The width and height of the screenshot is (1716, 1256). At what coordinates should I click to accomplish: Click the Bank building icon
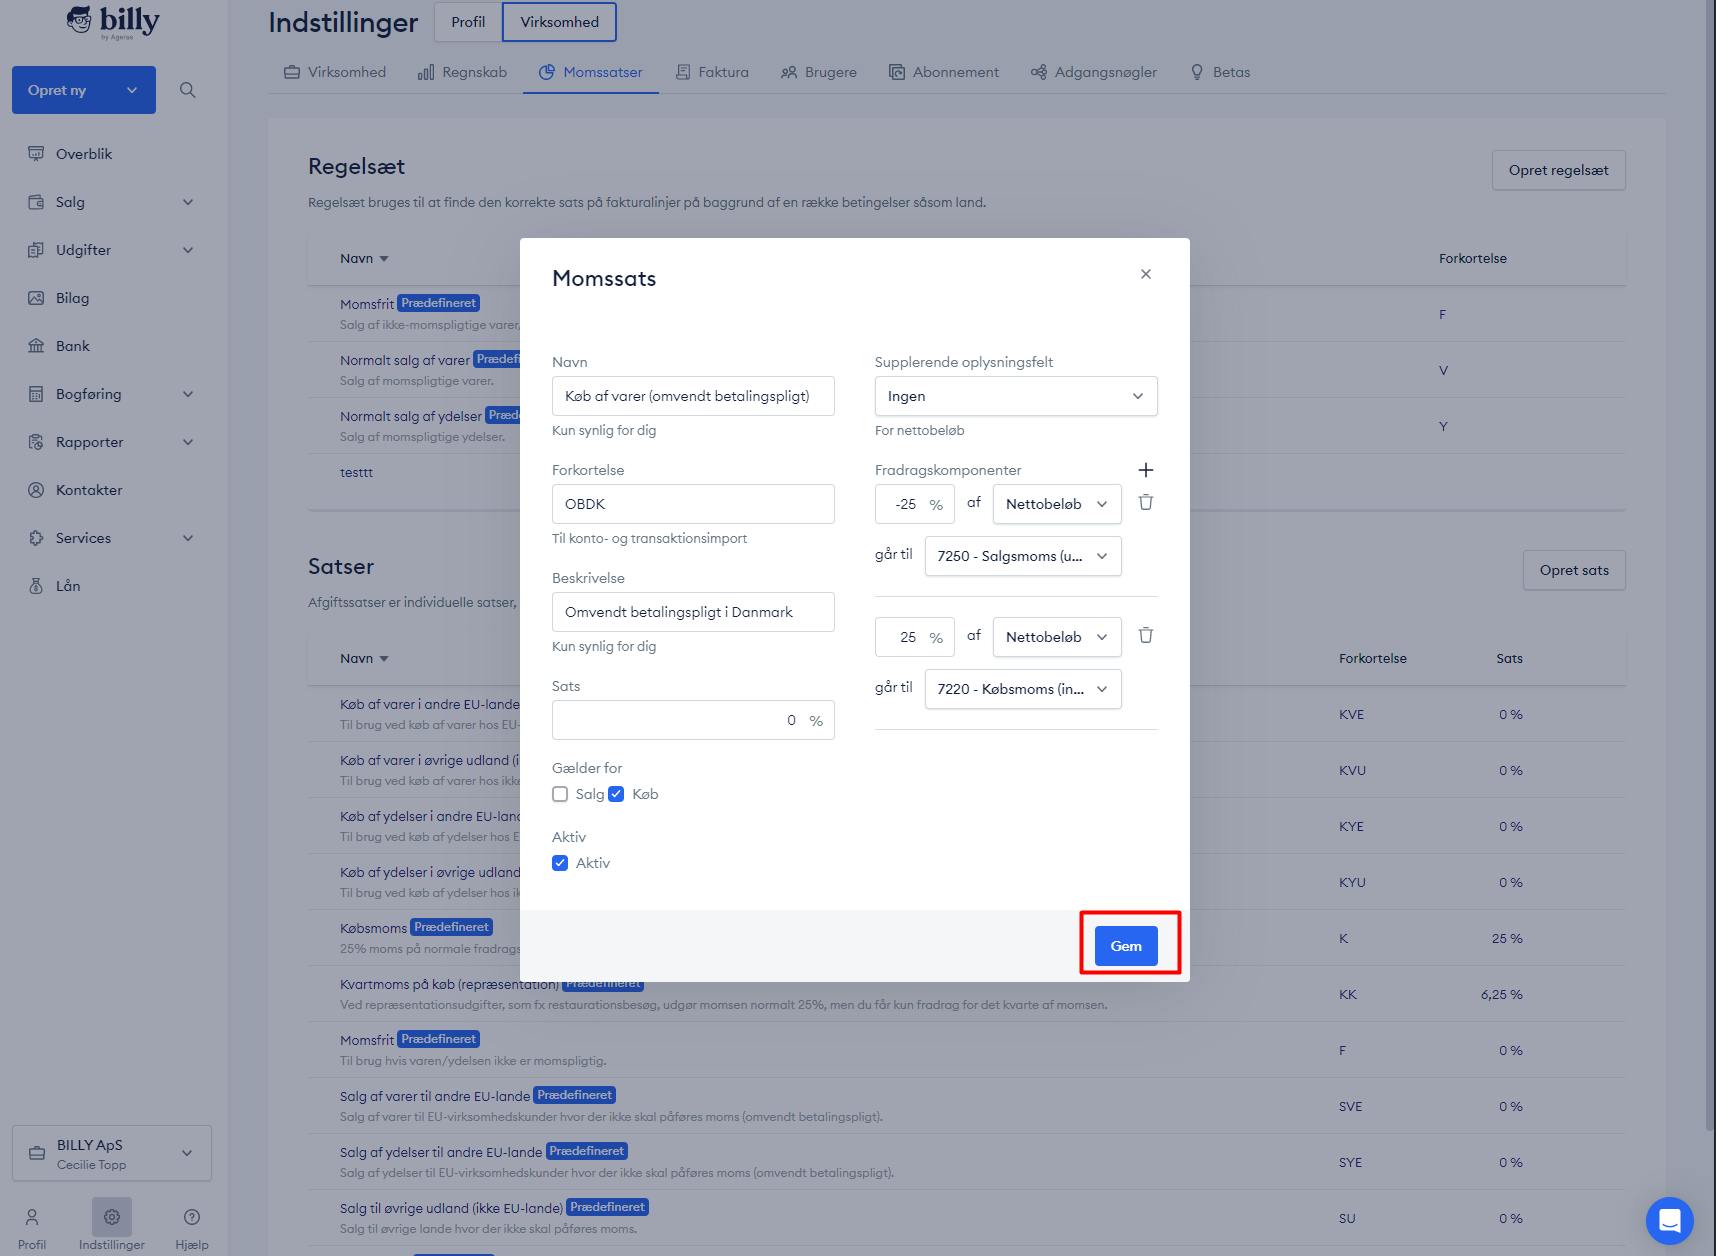click(x=36, y=346)
